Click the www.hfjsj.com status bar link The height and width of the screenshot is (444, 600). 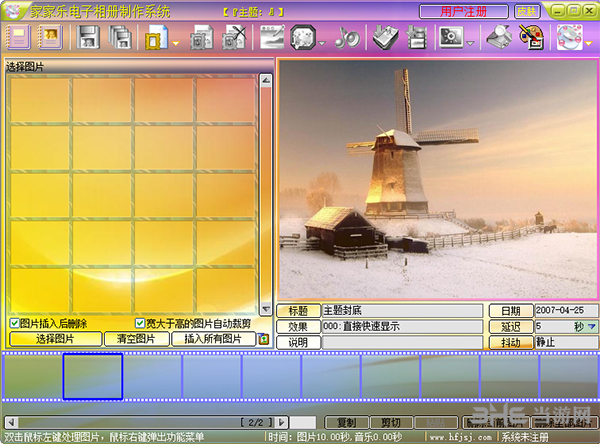(x=460, y=437)
